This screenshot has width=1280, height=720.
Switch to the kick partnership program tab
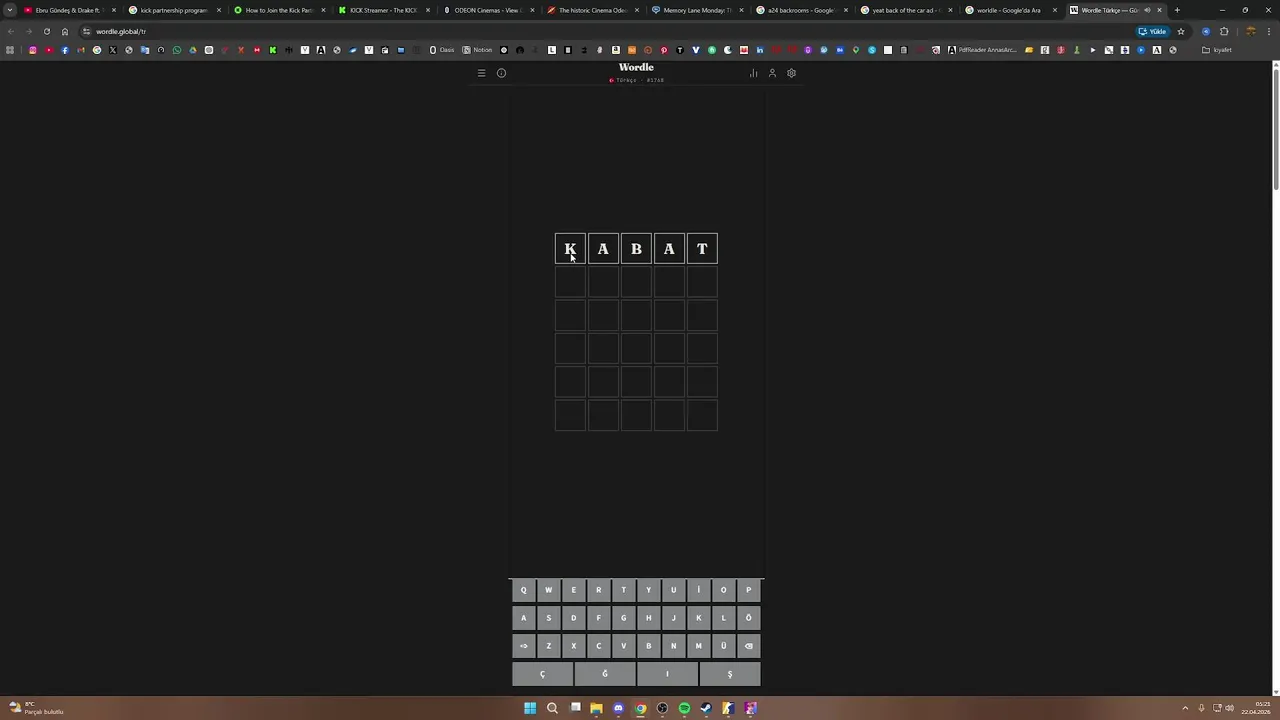(173, 10)
